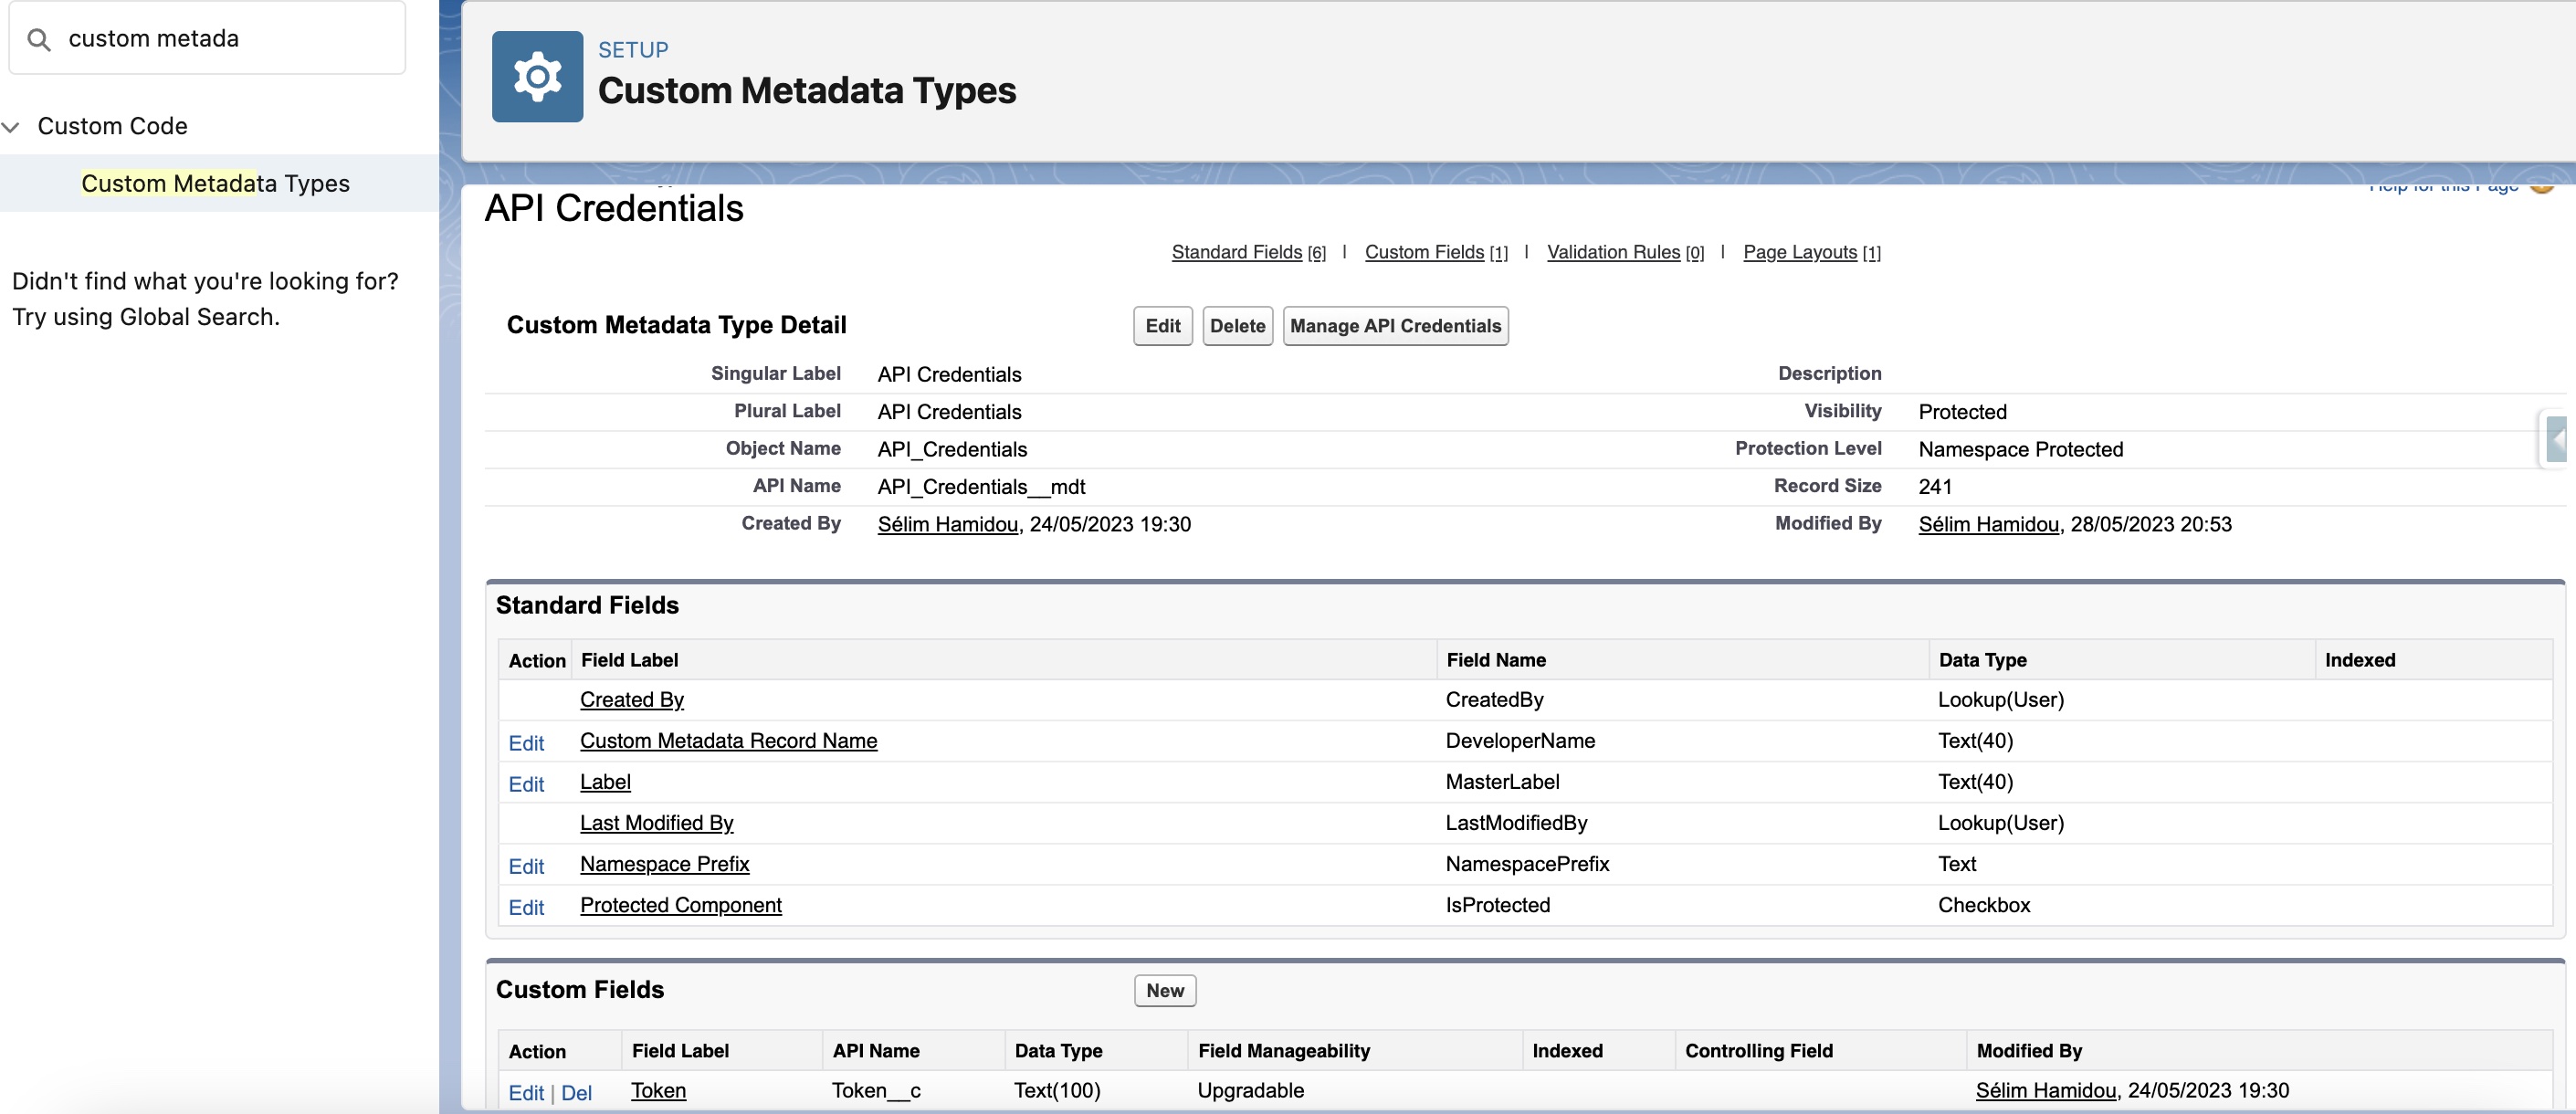Viewport: 2576px width, 1114px height.
Task: Edit the Namespace Prefix field
Action: point(526,866)
